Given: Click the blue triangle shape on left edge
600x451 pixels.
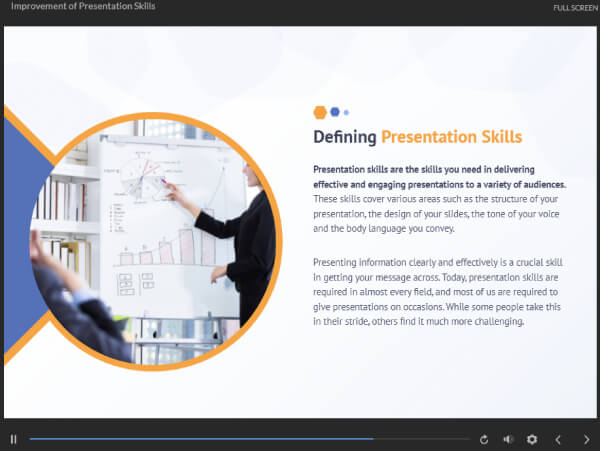Looking at the screenshot, I should [18, 240].
